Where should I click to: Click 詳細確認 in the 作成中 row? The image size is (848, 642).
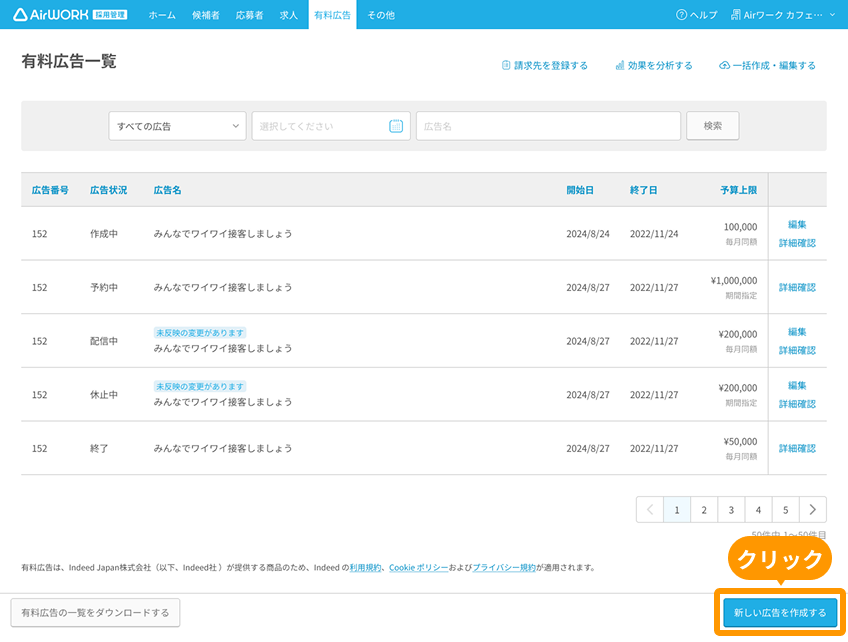point(797,243)
